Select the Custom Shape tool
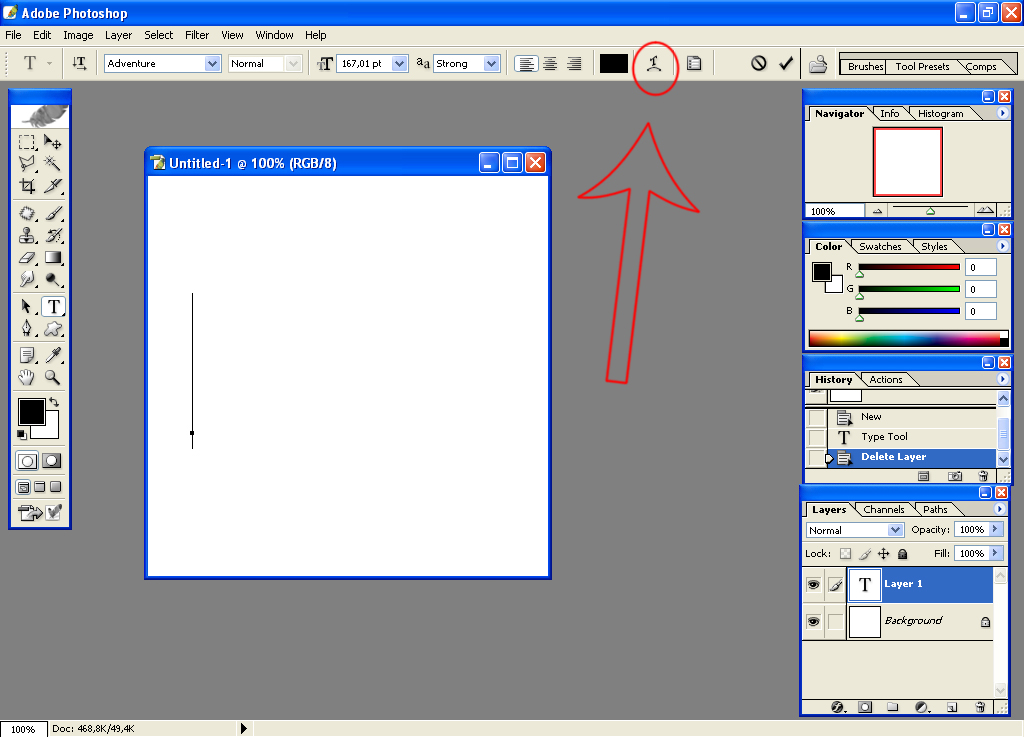Viewport: 1024px width, 737px height. coord(53,328)
